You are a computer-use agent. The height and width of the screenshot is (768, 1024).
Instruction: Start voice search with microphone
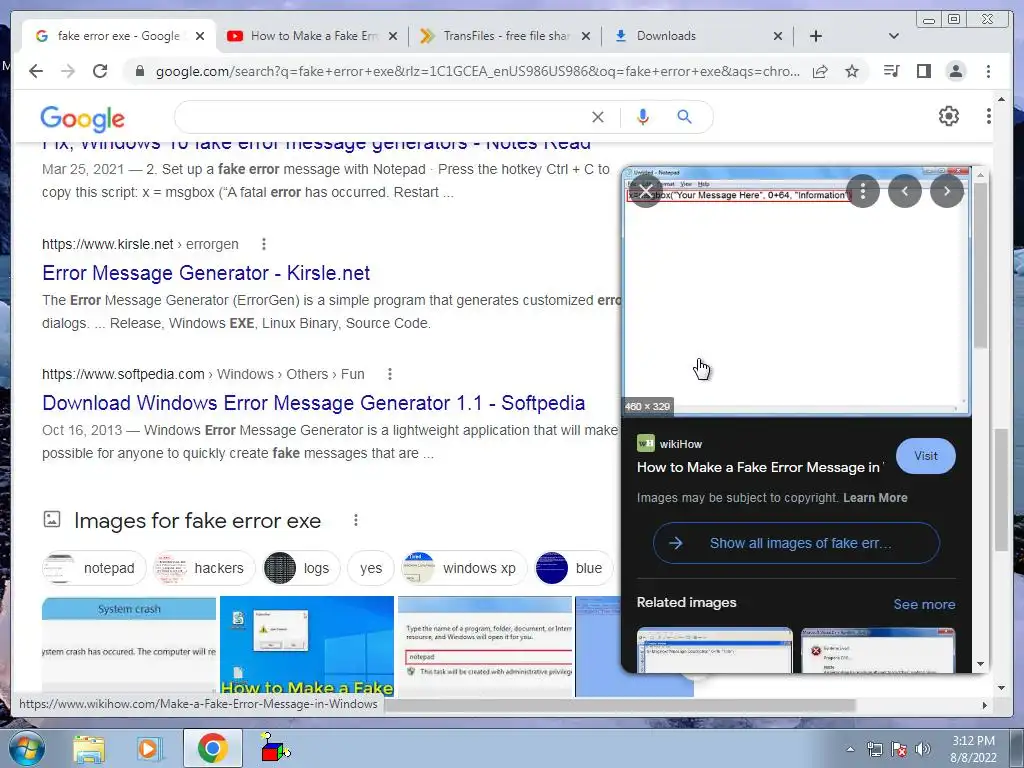tap(643, 117)
